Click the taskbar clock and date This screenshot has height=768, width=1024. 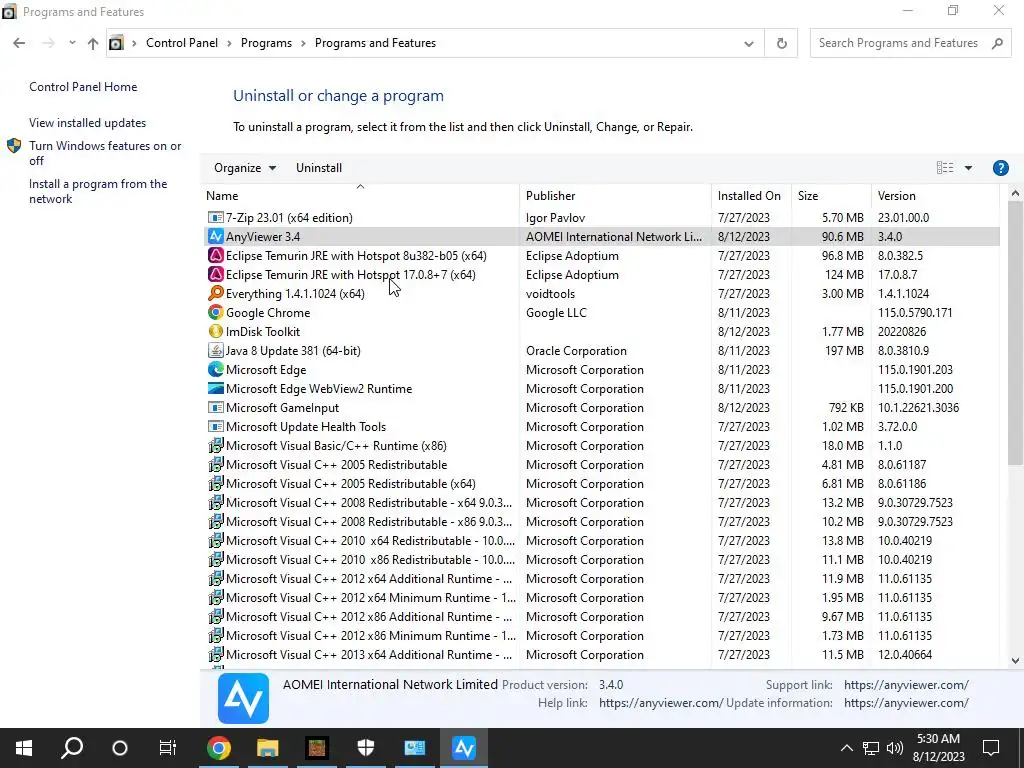click(939, 748)
